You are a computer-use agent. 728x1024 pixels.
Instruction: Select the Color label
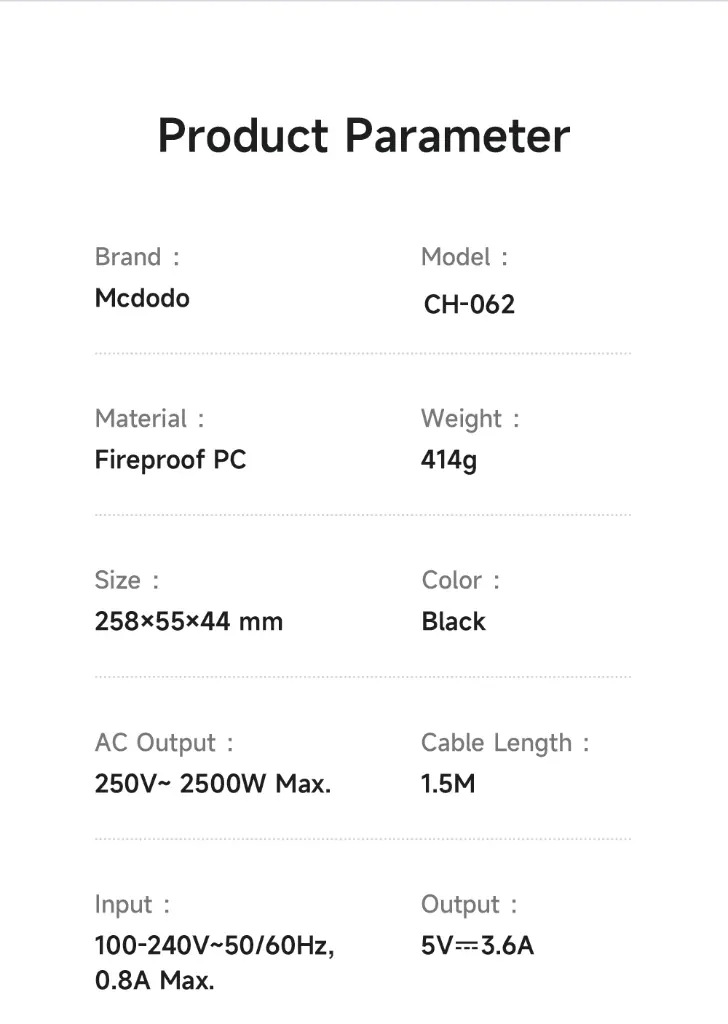tap(461, 581)
